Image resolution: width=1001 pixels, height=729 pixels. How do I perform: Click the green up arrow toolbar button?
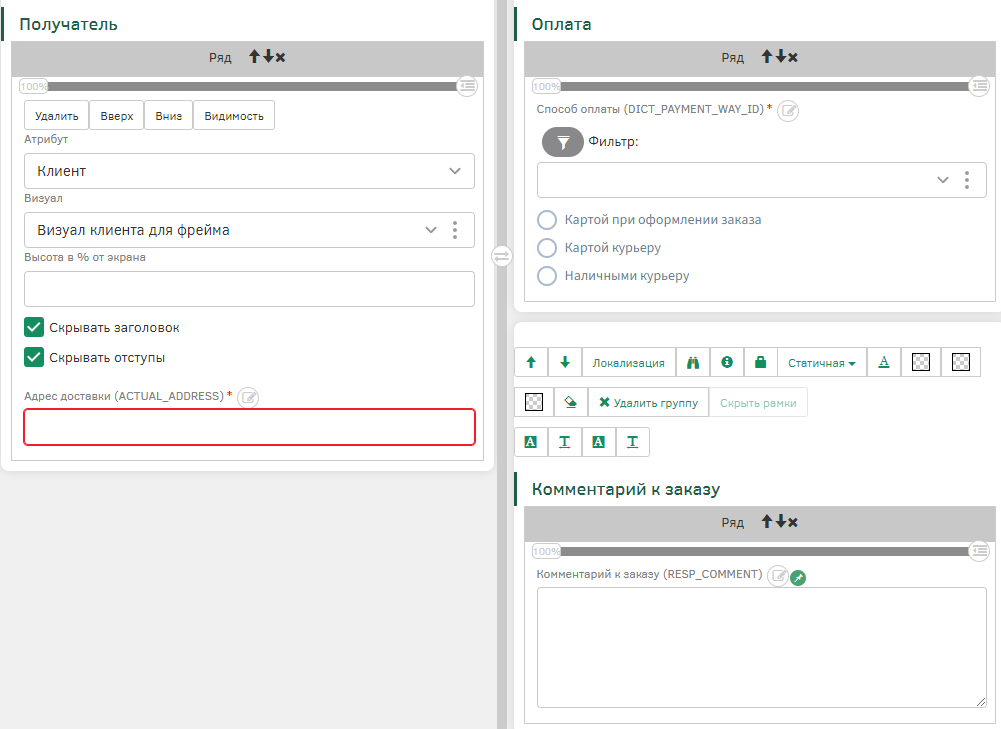point(531,363)
